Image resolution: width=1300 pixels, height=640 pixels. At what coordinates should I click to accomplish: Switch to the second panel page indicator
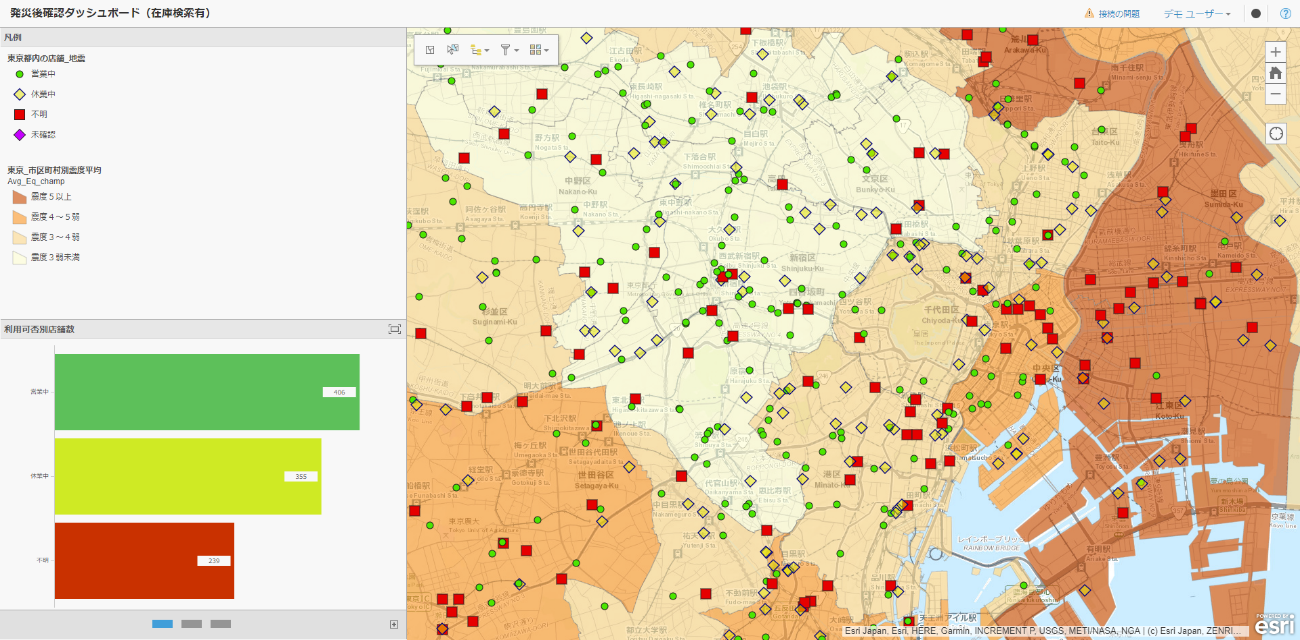click(x=191, y=624)
